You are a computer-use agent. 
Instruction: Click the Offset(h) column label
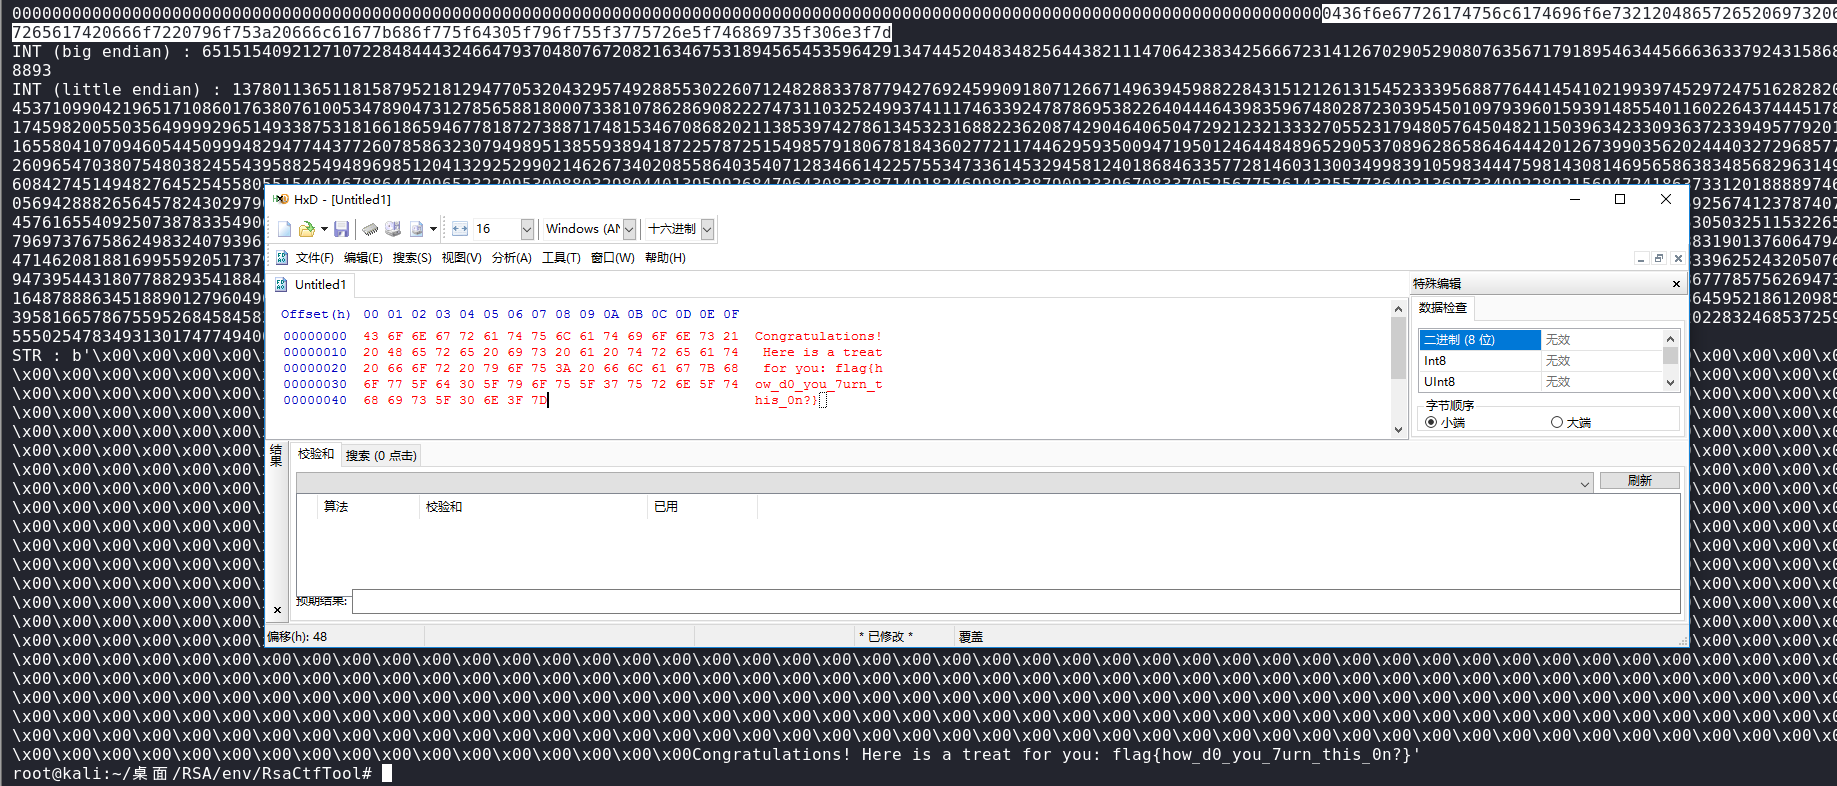point(315,314)
